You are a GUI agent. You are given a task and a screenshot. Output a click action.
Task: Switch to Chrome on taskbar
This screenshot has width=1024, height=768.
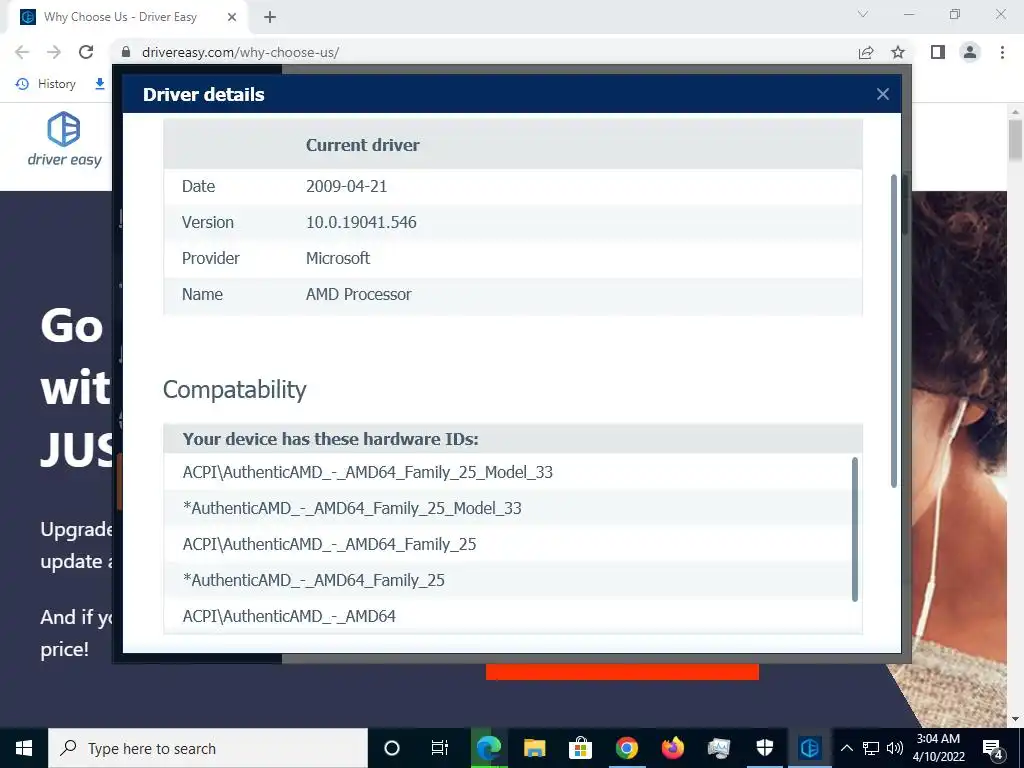626,748
